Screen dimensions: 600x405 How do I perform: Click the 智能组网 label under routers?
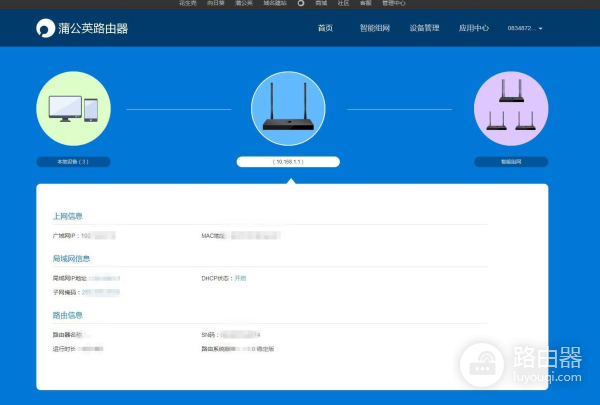[510, 161]
